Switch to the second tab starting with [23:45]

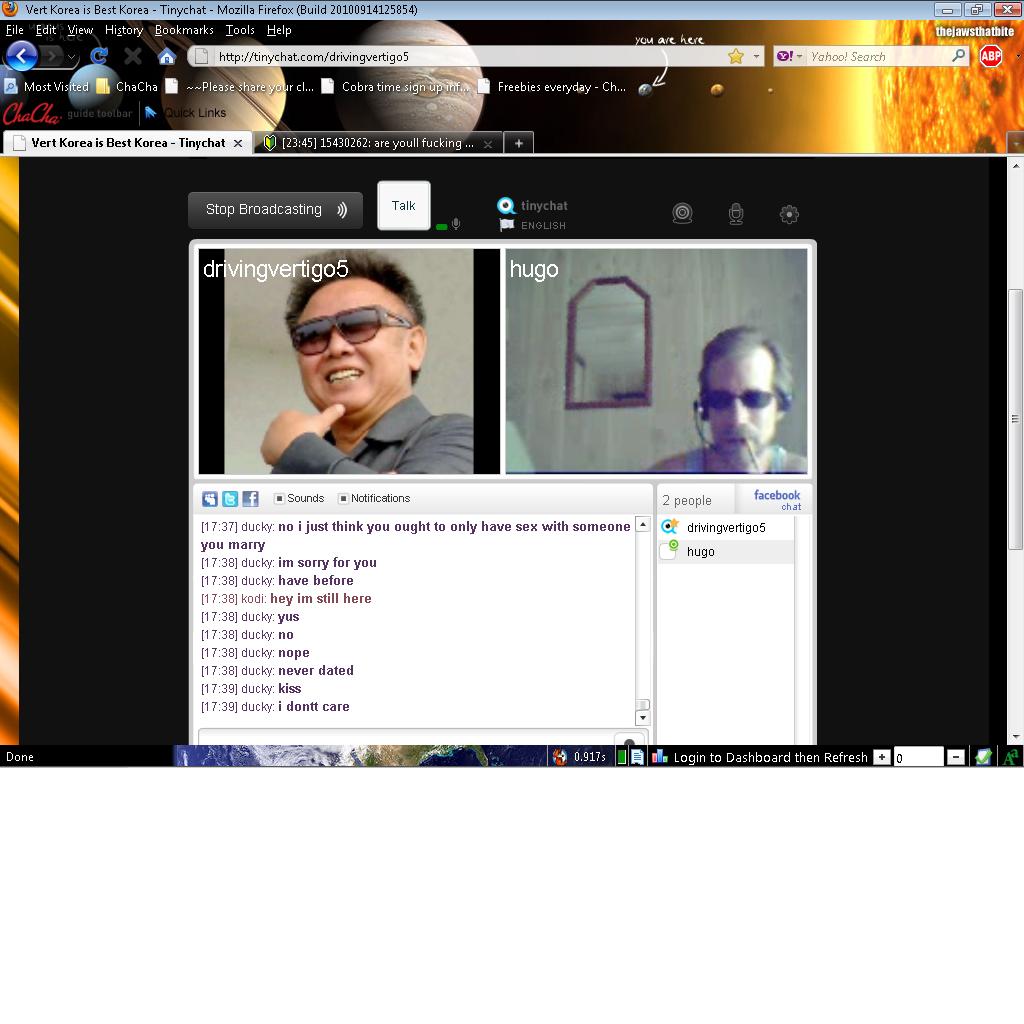tap(377, 143)
